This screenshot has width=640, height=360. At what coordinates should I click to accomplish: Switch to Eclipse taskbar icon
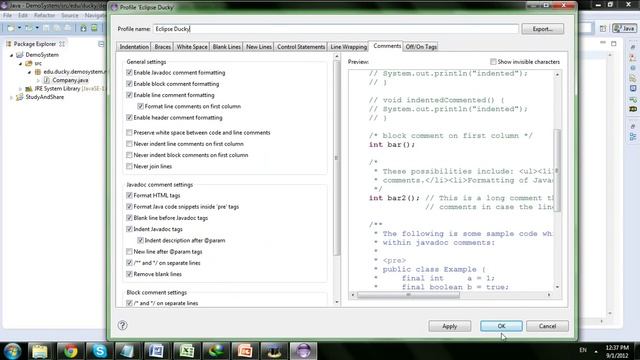pos(303,351)
